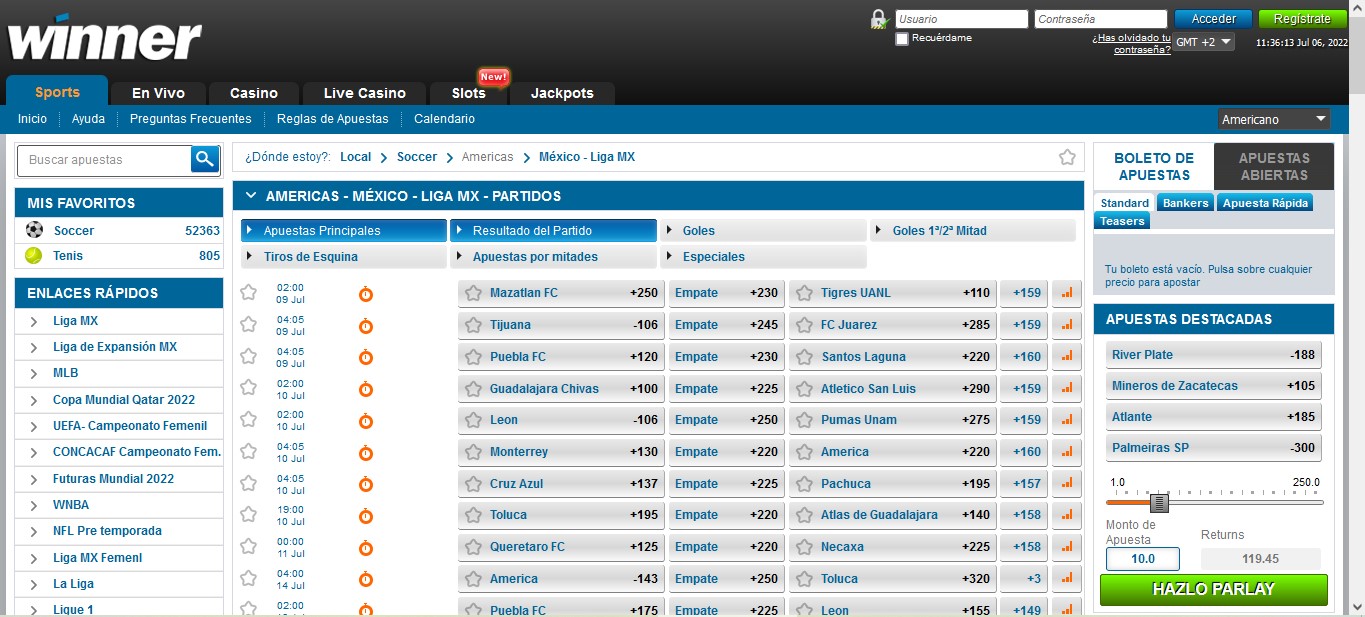The image size is (1365, 617).
Task: Go to Soccer in breadcrumb
Action: (x=417, y=157)
